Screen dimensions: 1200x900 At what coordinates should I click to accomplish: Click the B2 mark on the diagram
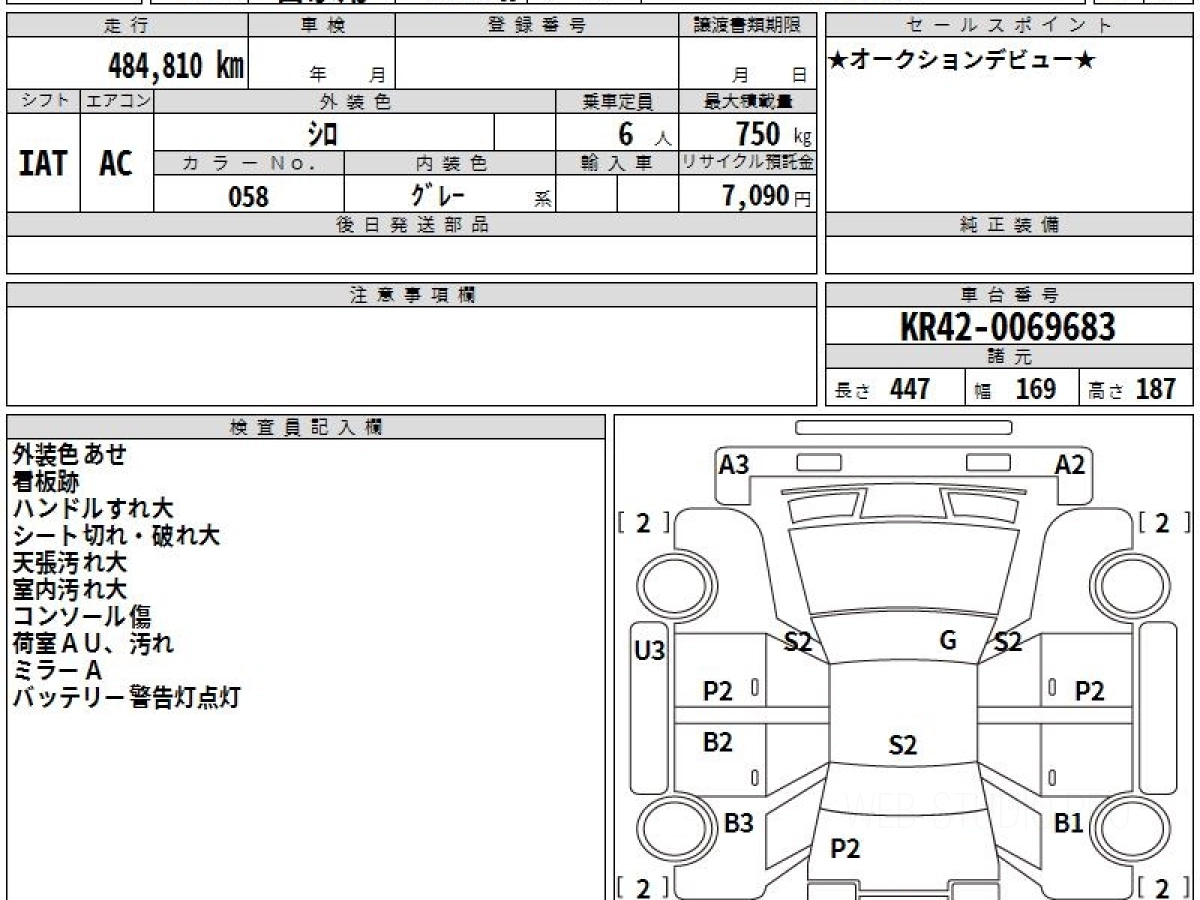(717, 742)
